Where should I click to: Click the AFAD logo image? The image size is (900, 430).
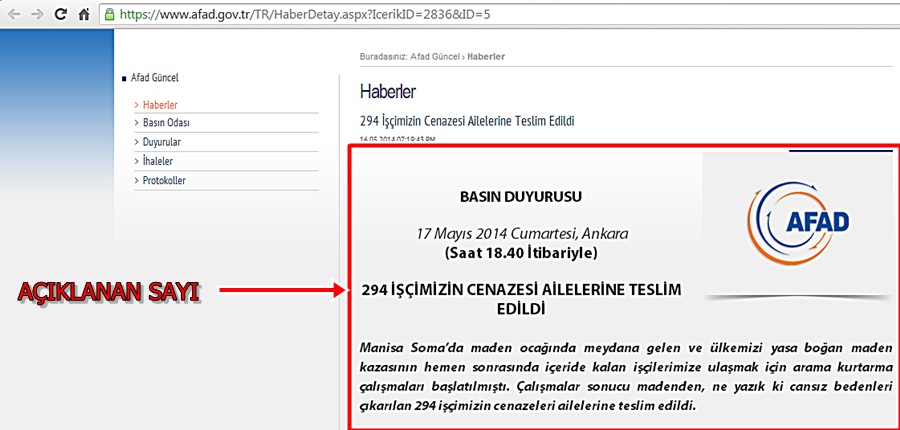point(796,221)
